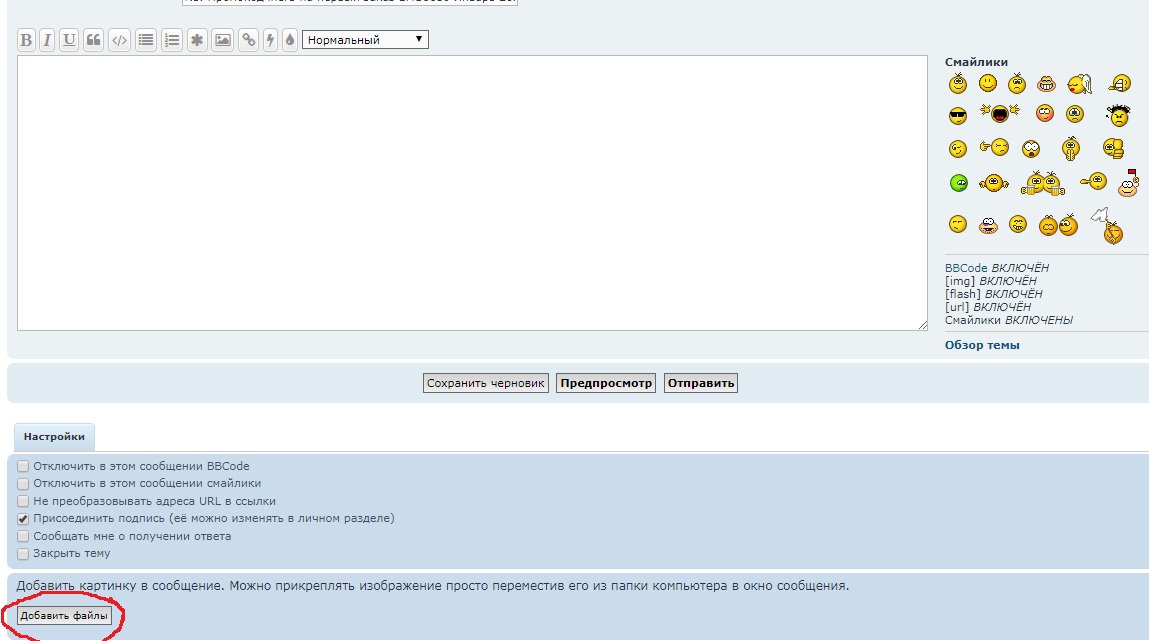The image size is (1149, 641).
Task: Insert image tag button
Action: point(223,40)
